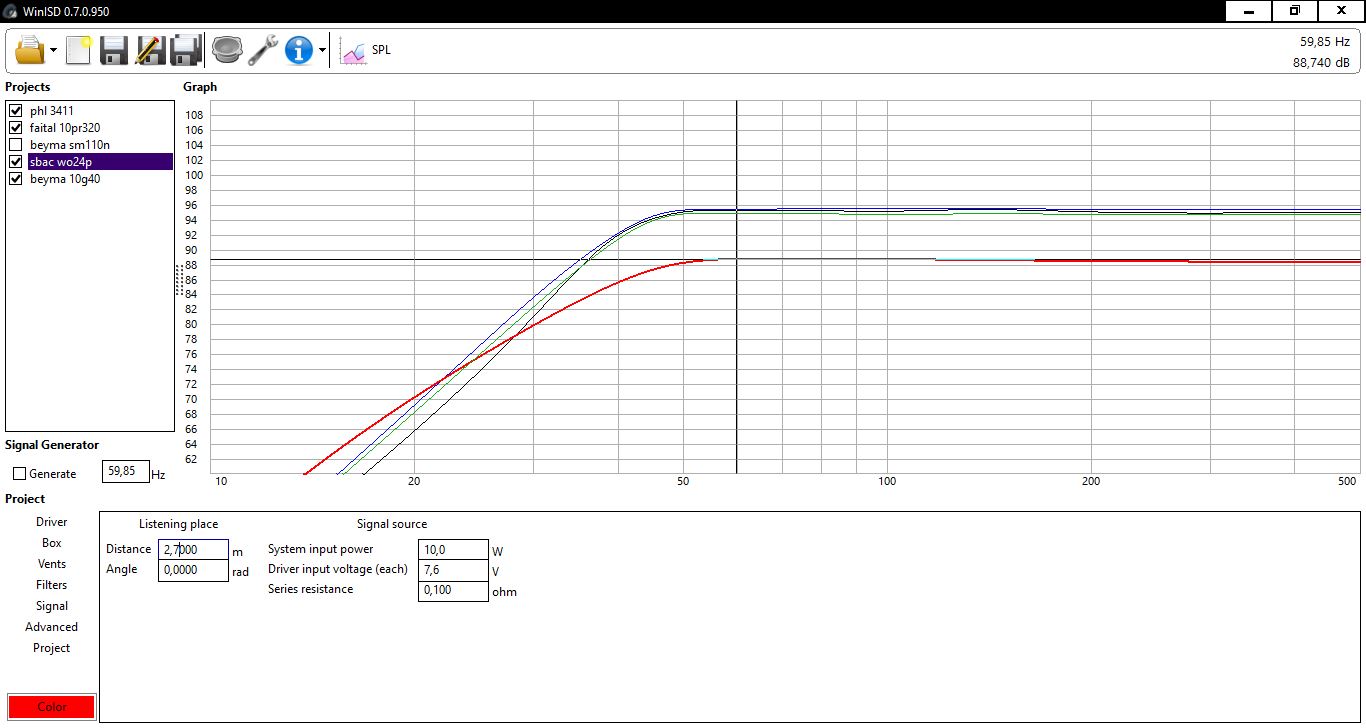This screenshot has height=728, width=1366.
Task: Expand the info icon dropdown arrow
Action: [322, 50]
